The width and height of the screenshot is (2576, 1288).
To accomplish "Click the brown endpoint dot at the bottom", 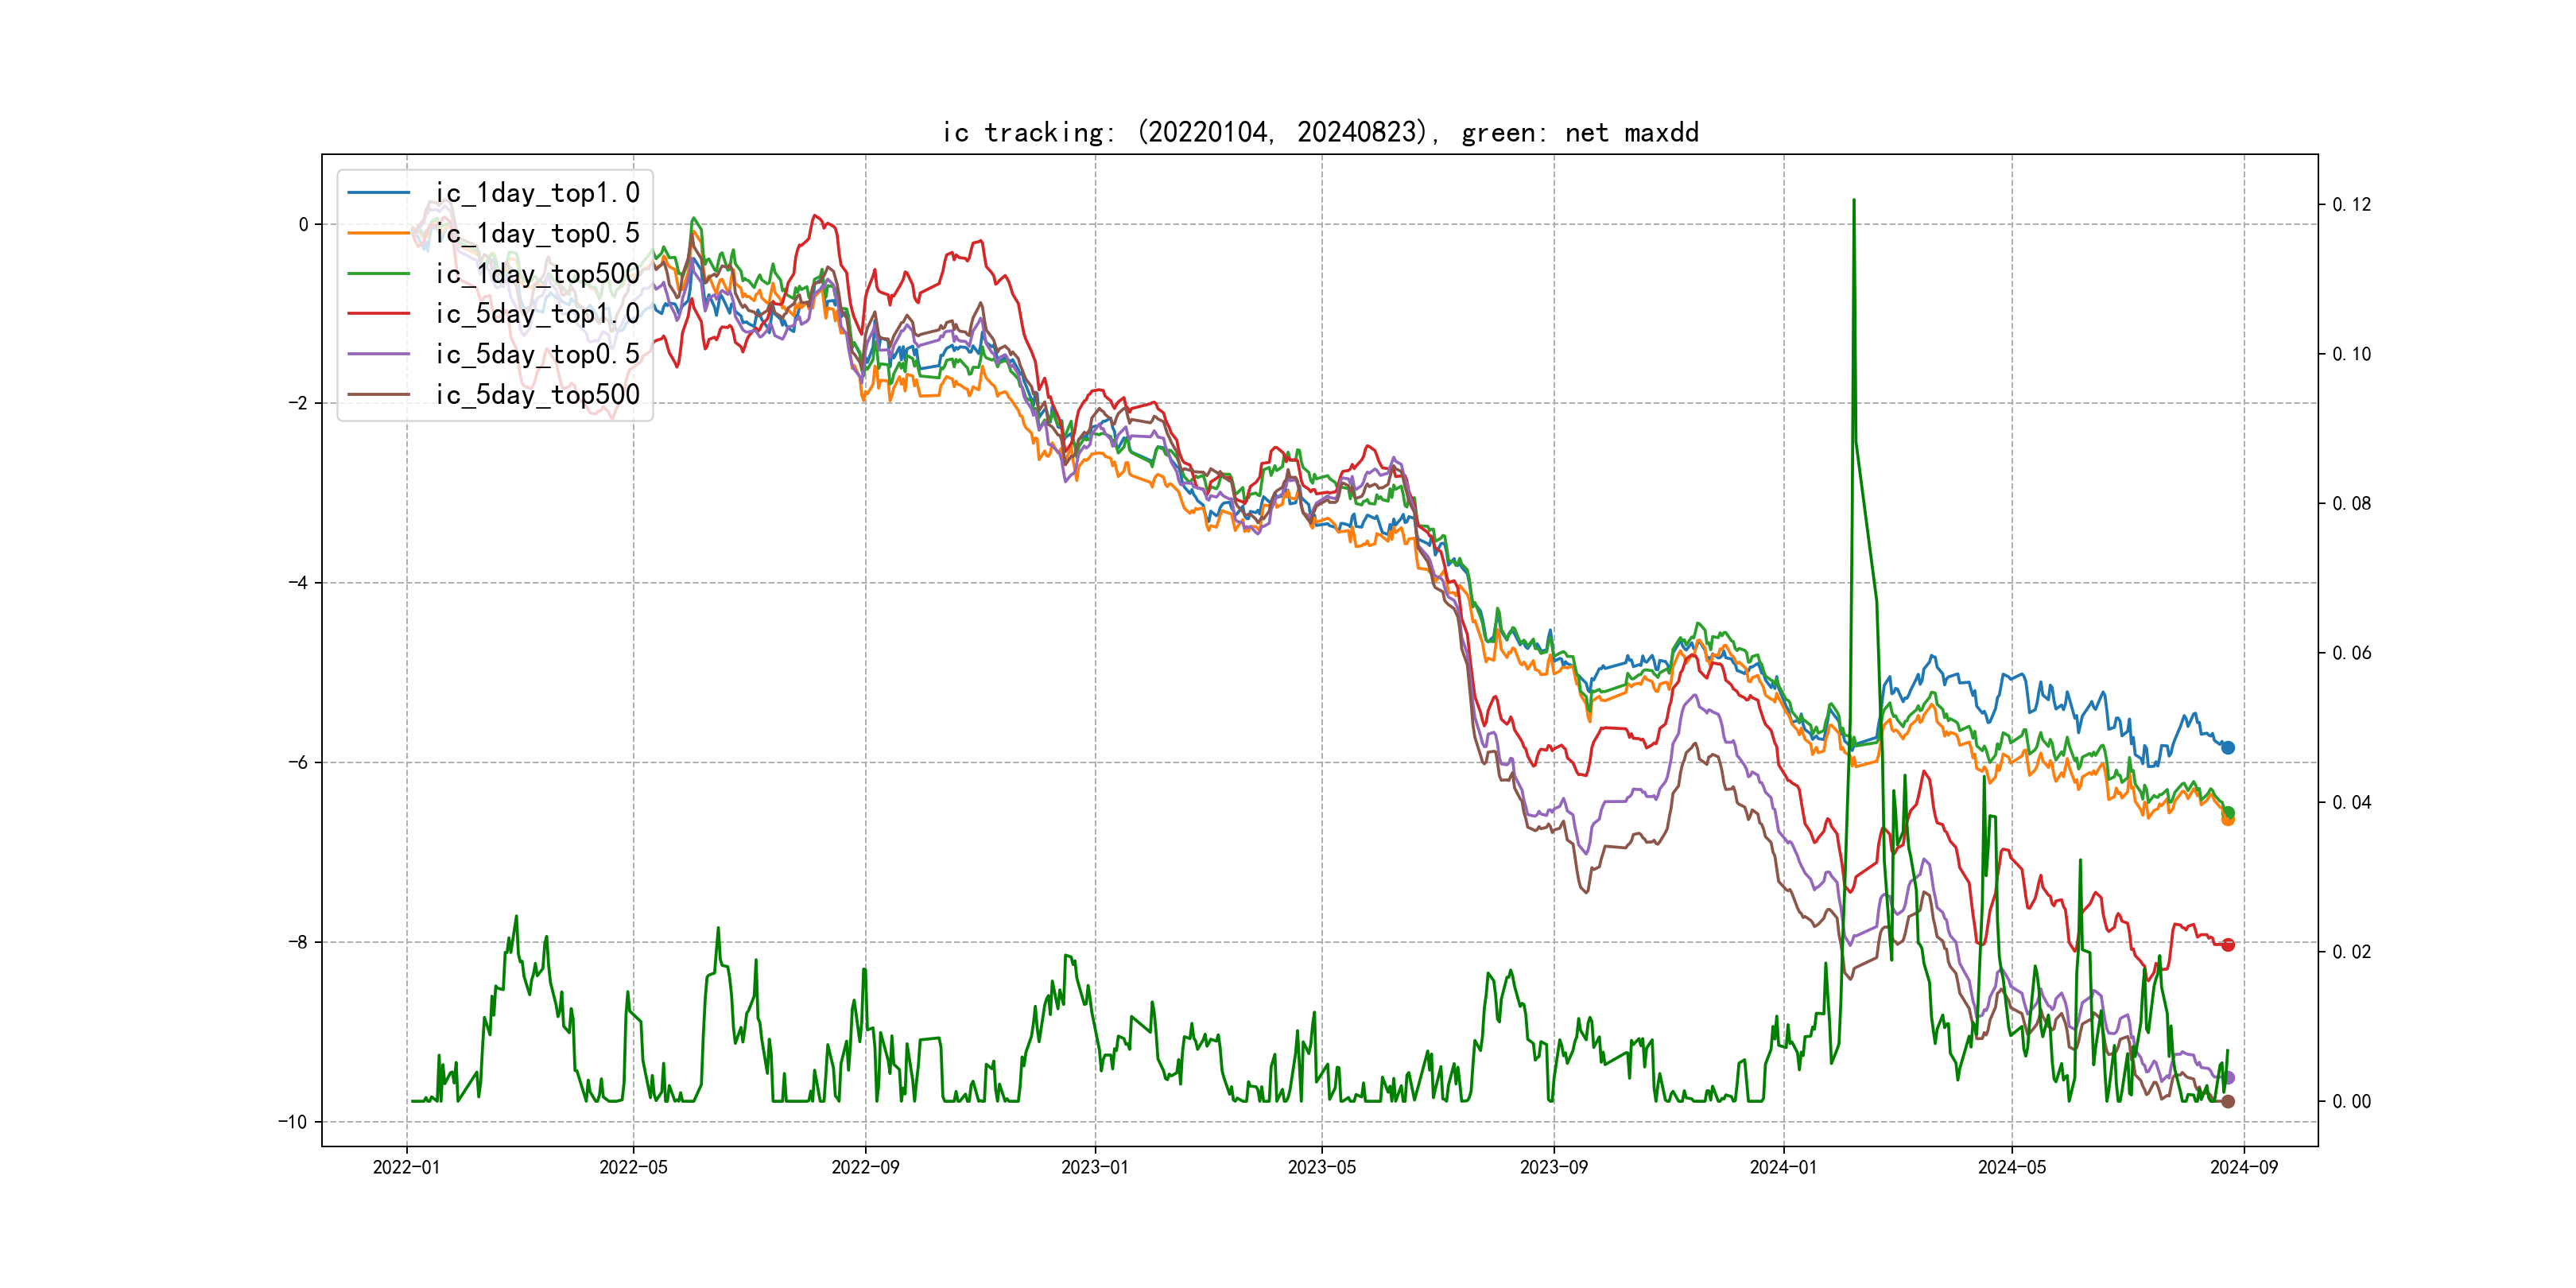I will click(2227, 1102).
